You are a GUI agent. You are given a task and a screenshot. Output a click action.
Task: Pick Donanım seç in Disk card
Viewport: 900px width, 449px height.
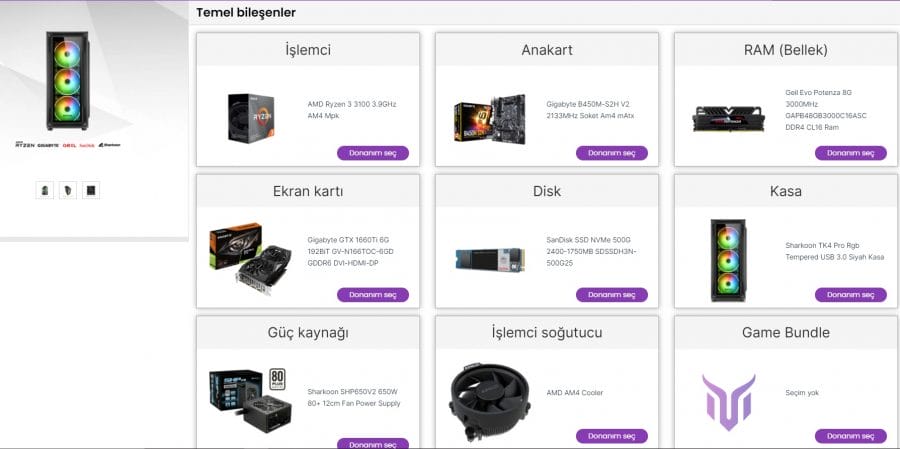pyautogui.click(x=612, y=295)
